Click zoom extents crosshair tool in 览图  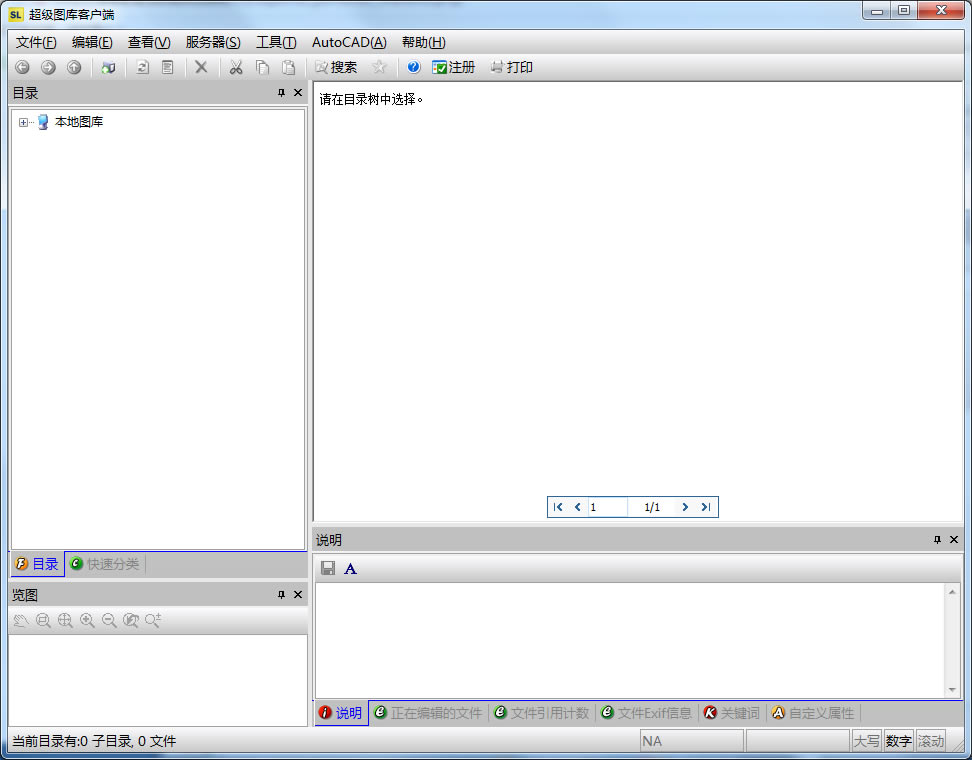(x=65, y=620)
